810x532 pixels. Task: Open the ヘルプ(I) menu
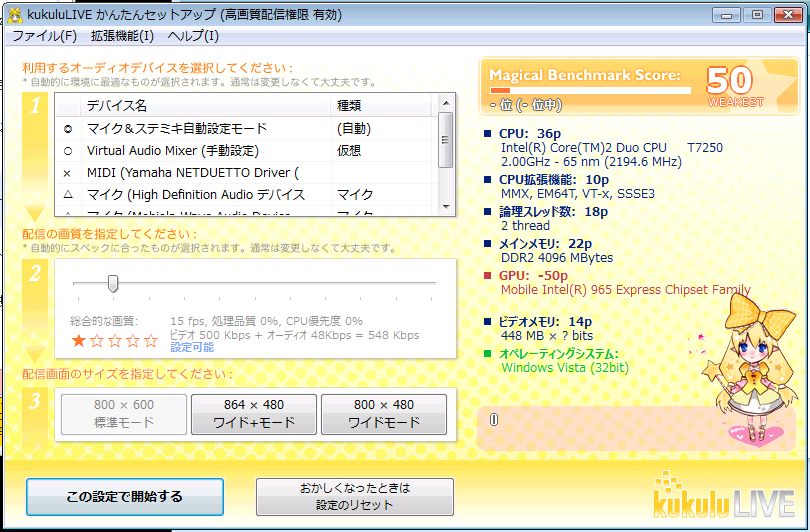(x=193, y=36)
